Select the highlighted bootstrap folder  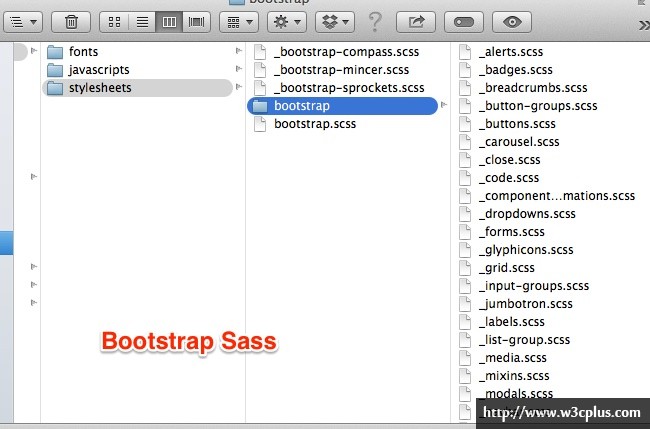342,106
